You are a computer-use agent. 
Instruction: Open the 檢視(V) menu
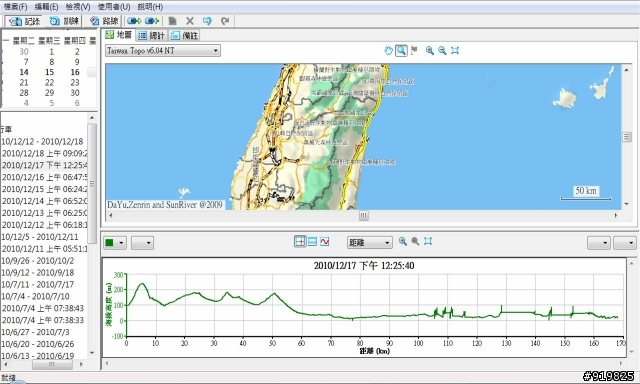click(x=78, y=7)
